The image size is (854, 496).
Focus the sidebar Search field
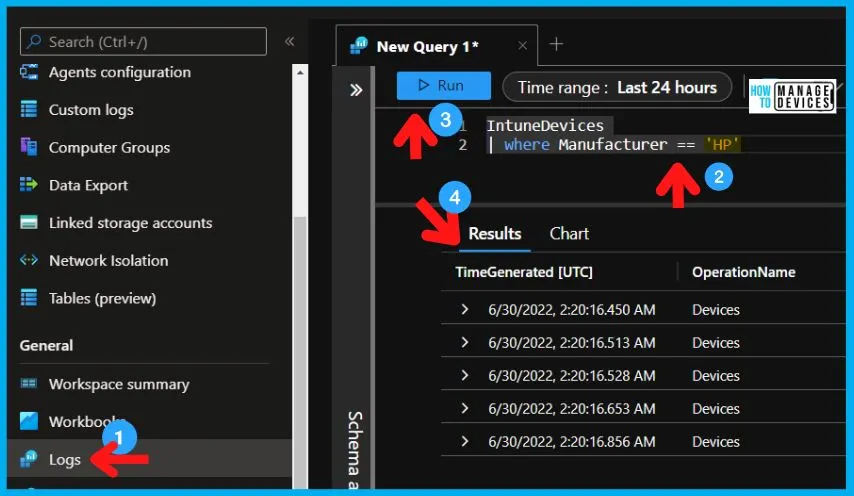[143, 41]
